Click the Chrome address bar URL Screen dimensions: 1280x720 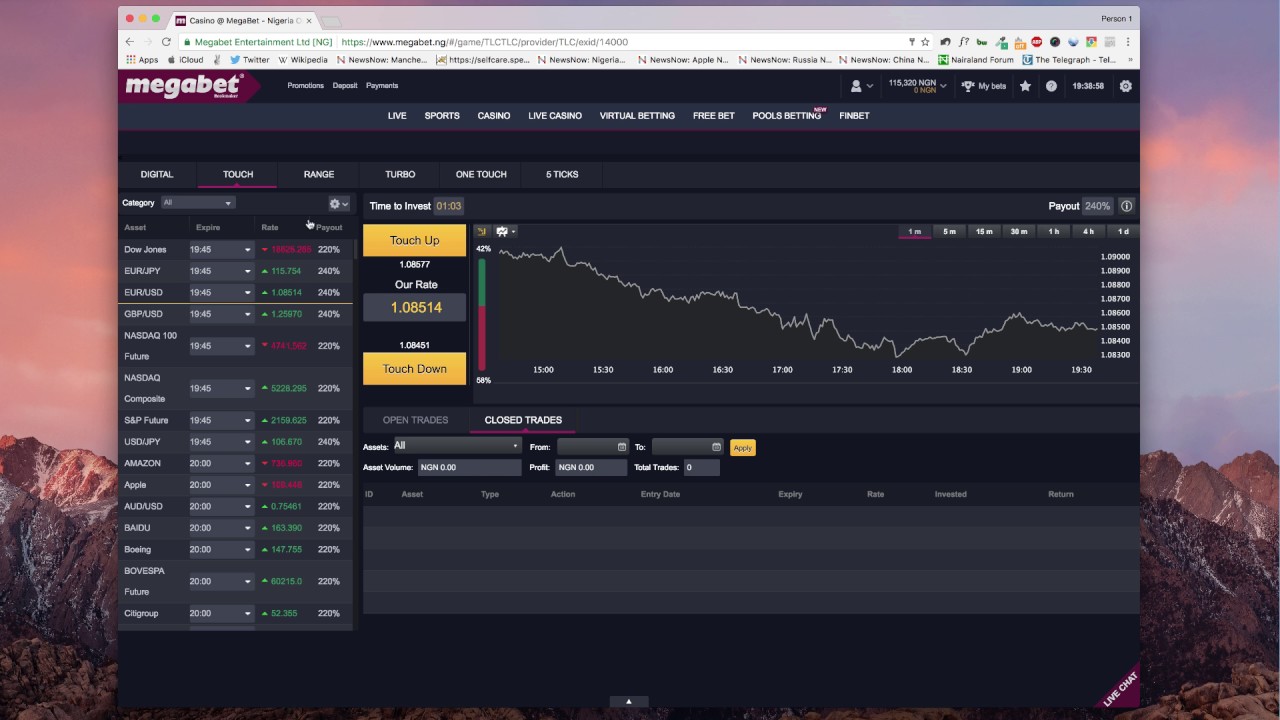coord(484,42)
